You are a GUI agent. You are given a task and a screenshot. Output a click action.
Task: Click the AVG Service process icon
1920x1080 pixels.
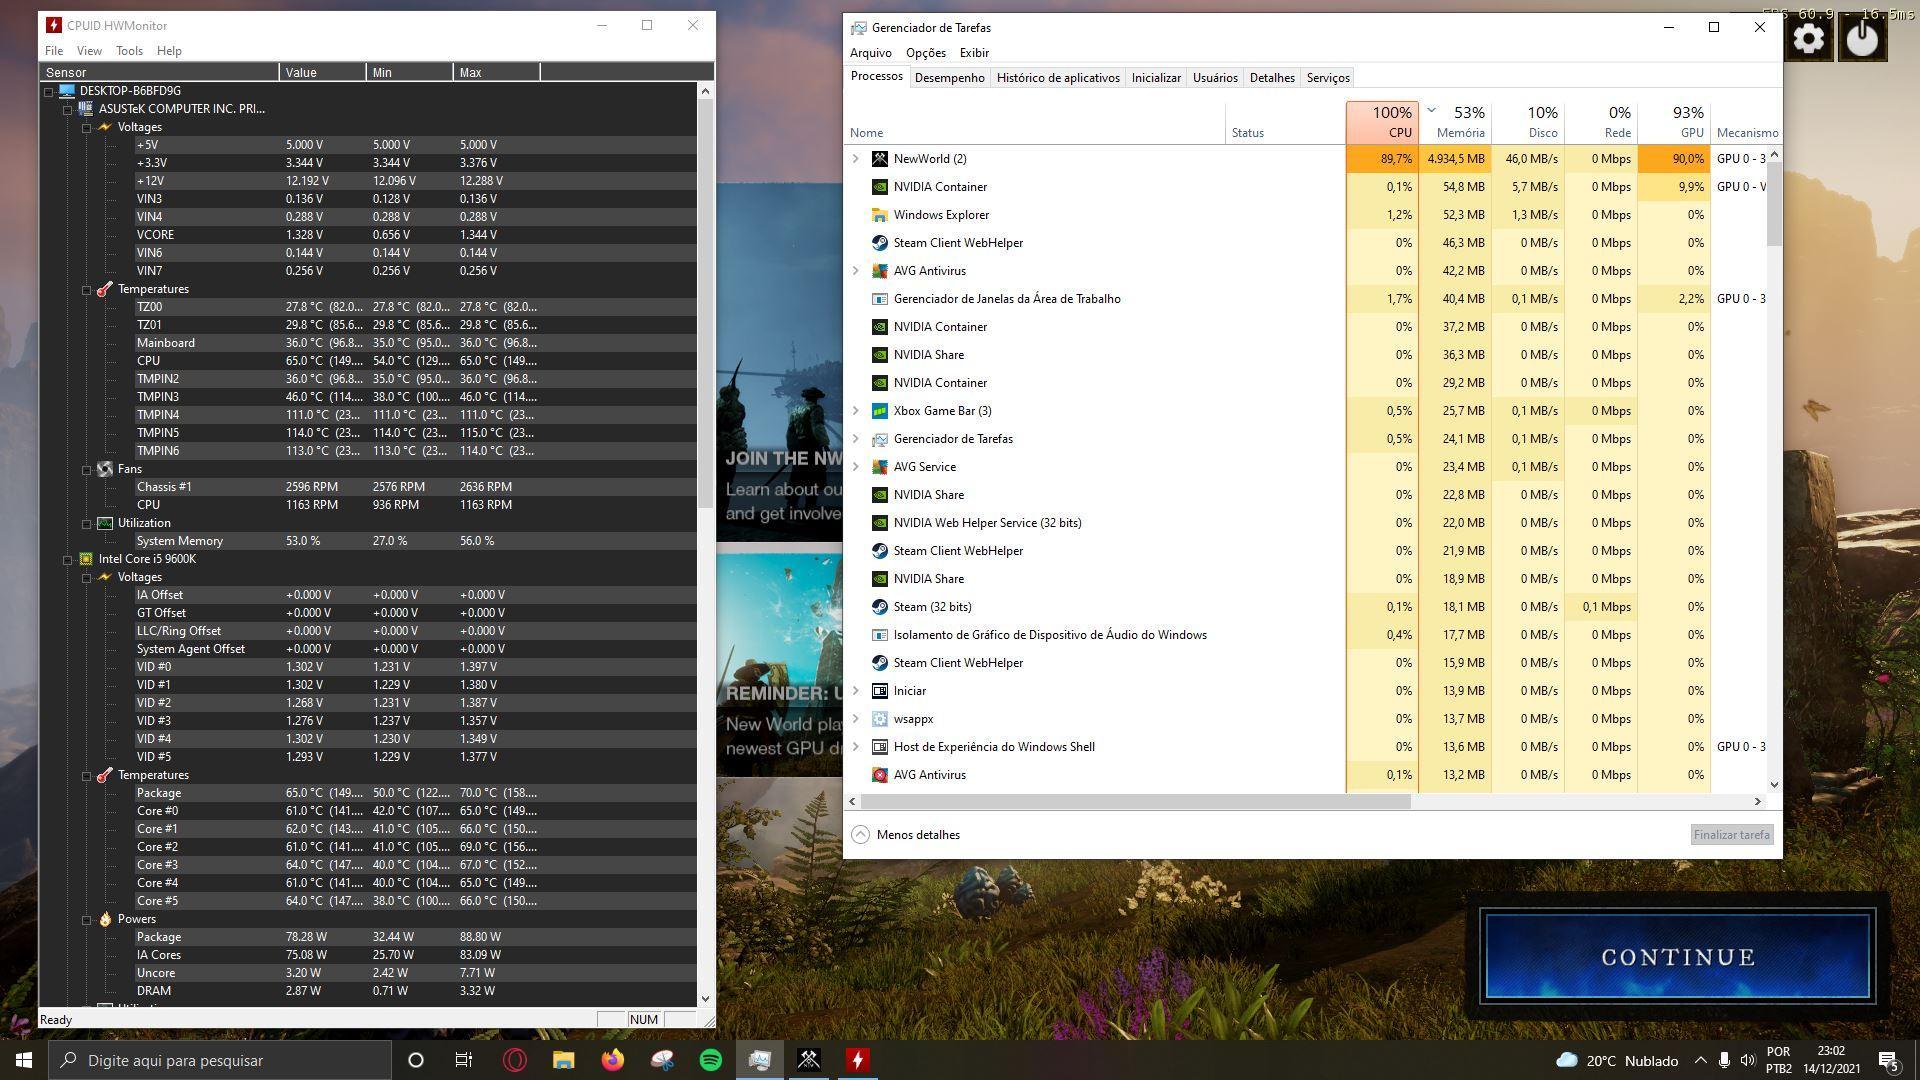click(x=880, y=467)
